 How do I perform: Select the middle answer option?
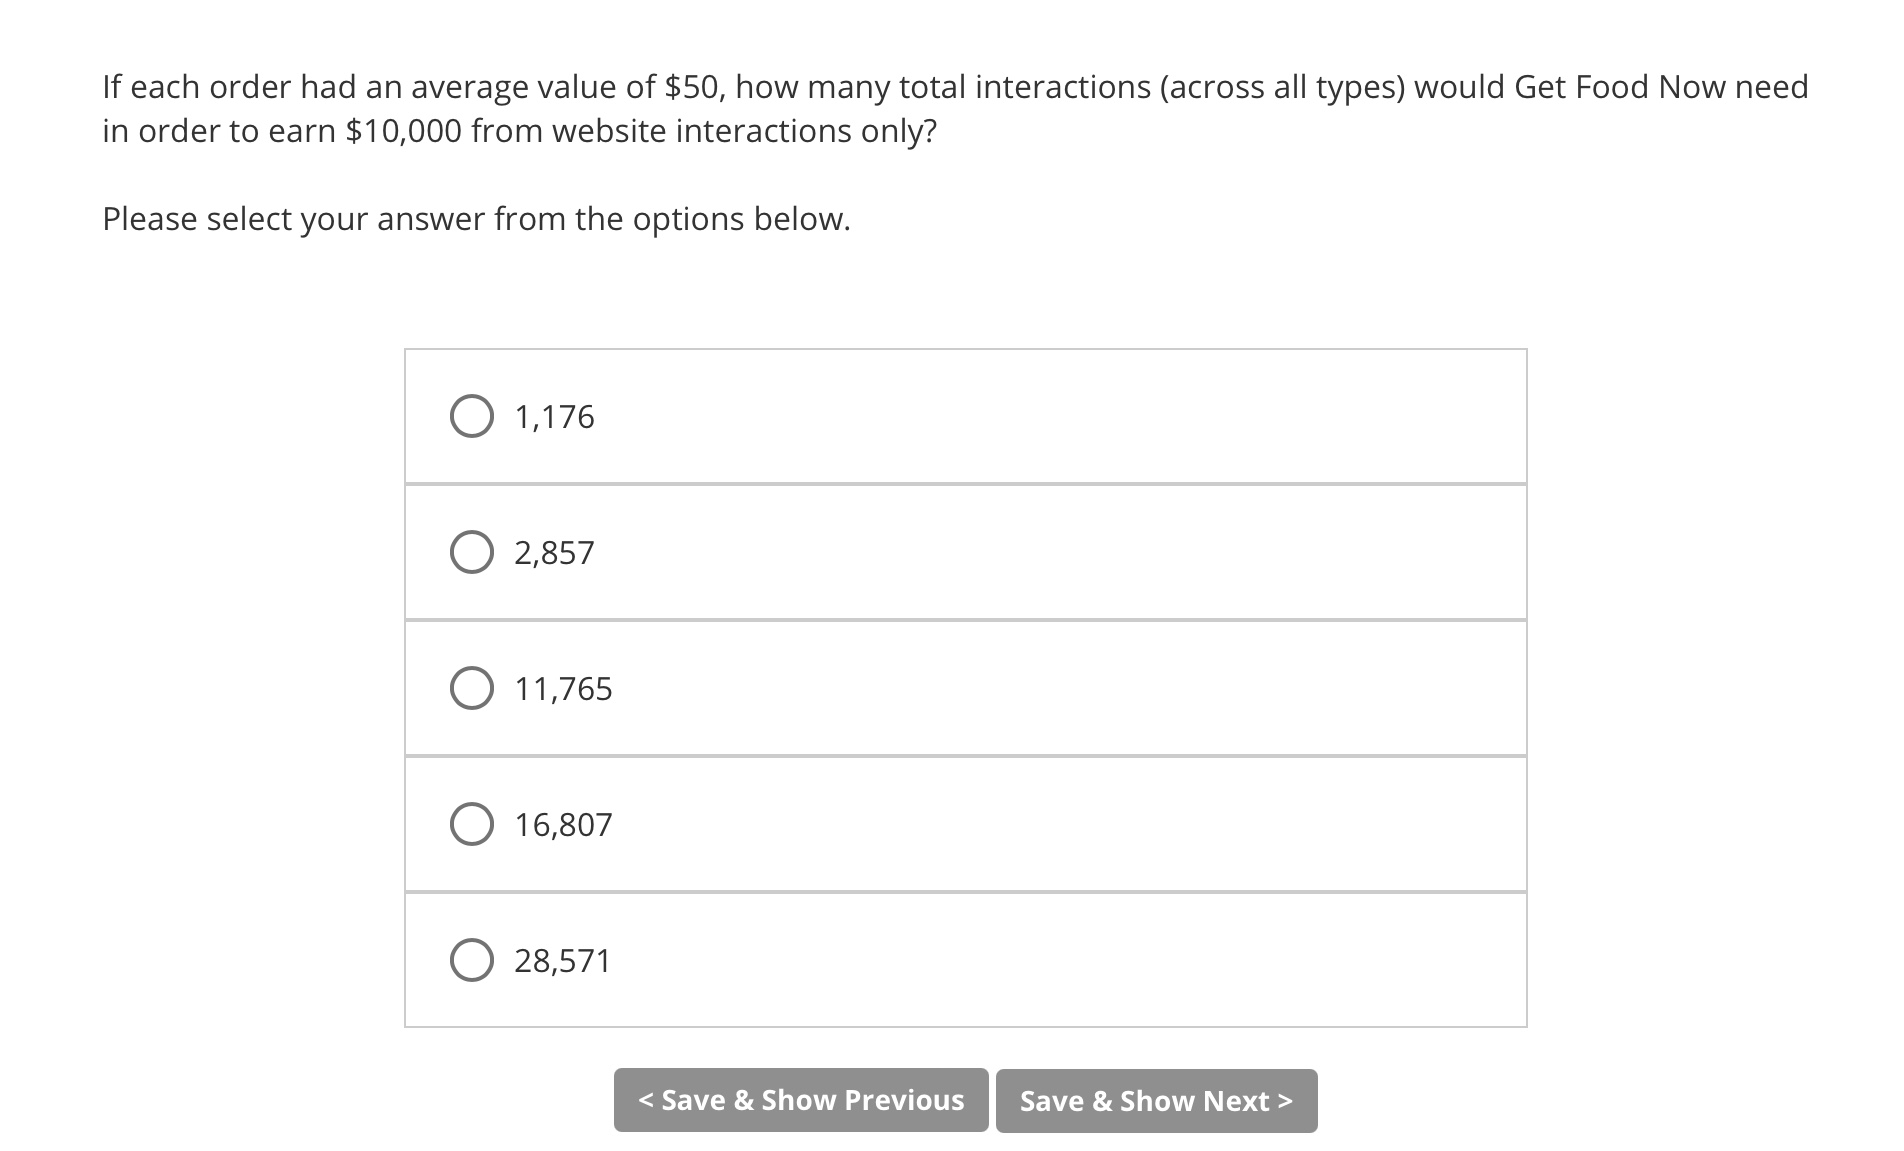pyautogui.click(x=472, y=687)
